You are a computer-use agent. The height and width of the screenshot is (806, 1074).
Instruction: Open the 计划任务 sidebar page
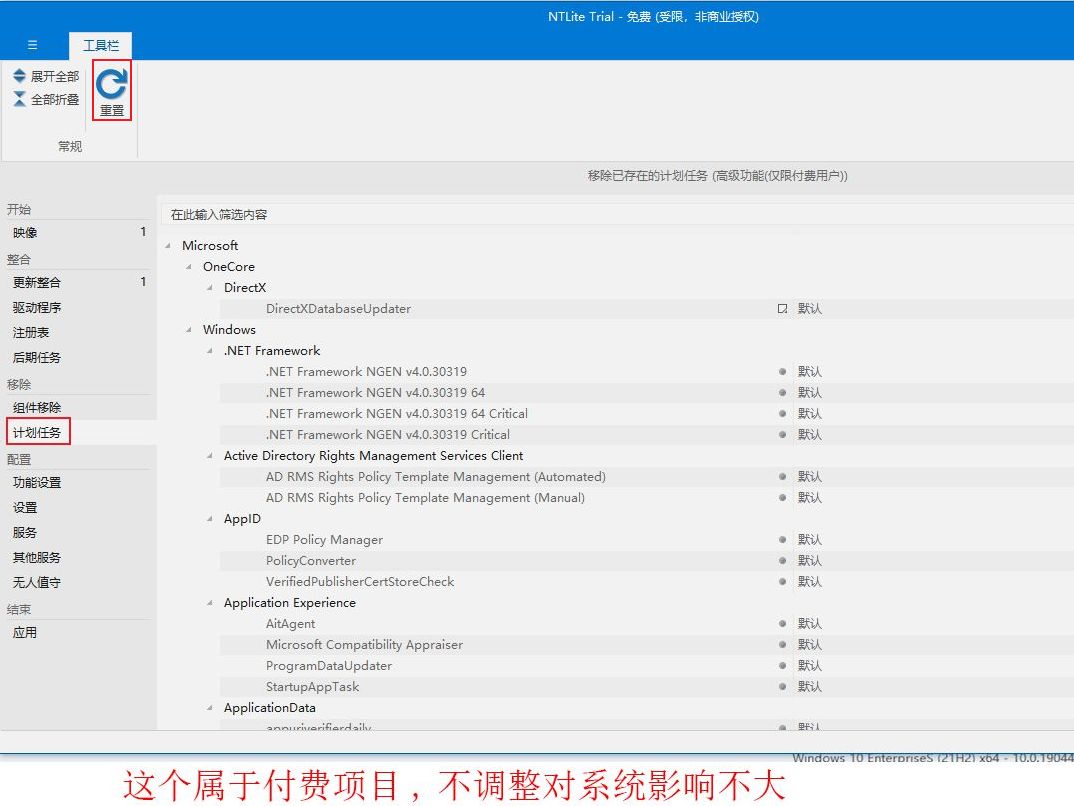(x=37, y=433)
